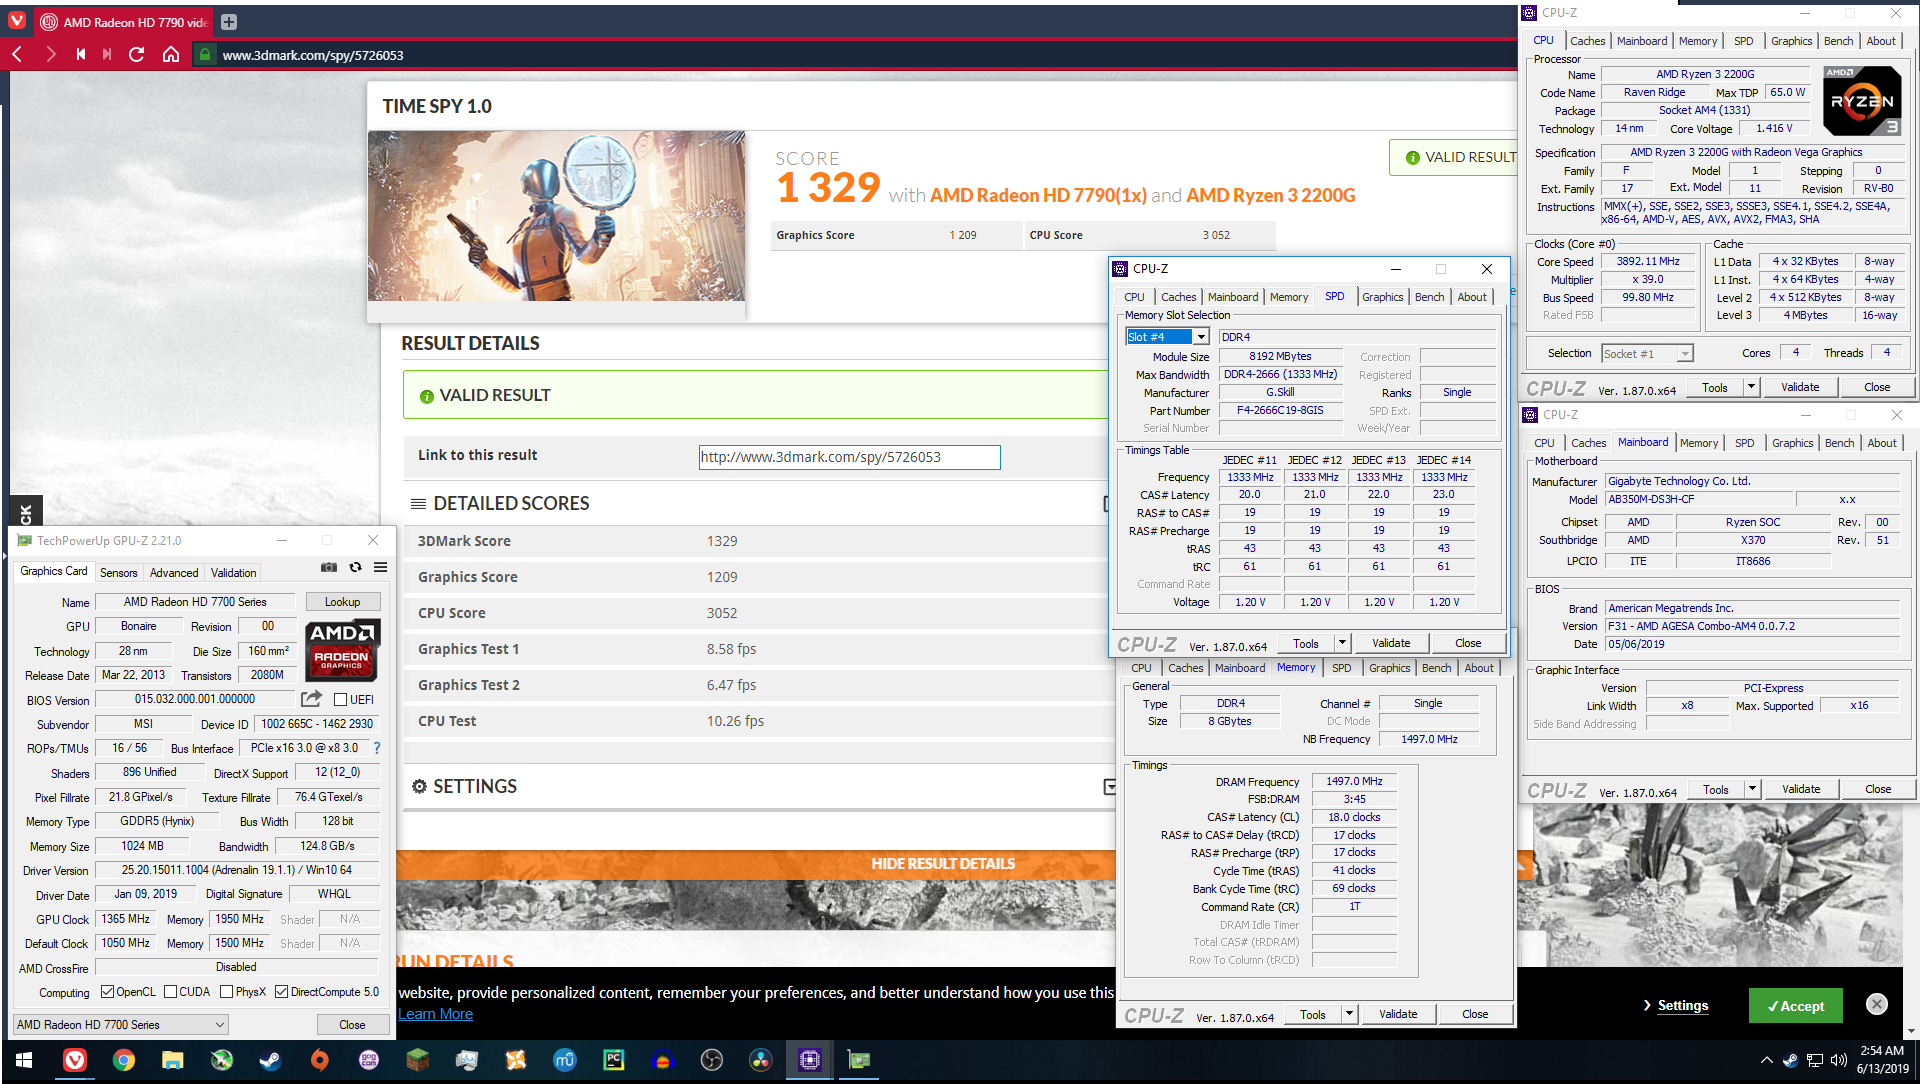The width and height of the screenshot is (1920, 1084).
Task: Open a new browser tab with plus icon
Action: (229, 22)
